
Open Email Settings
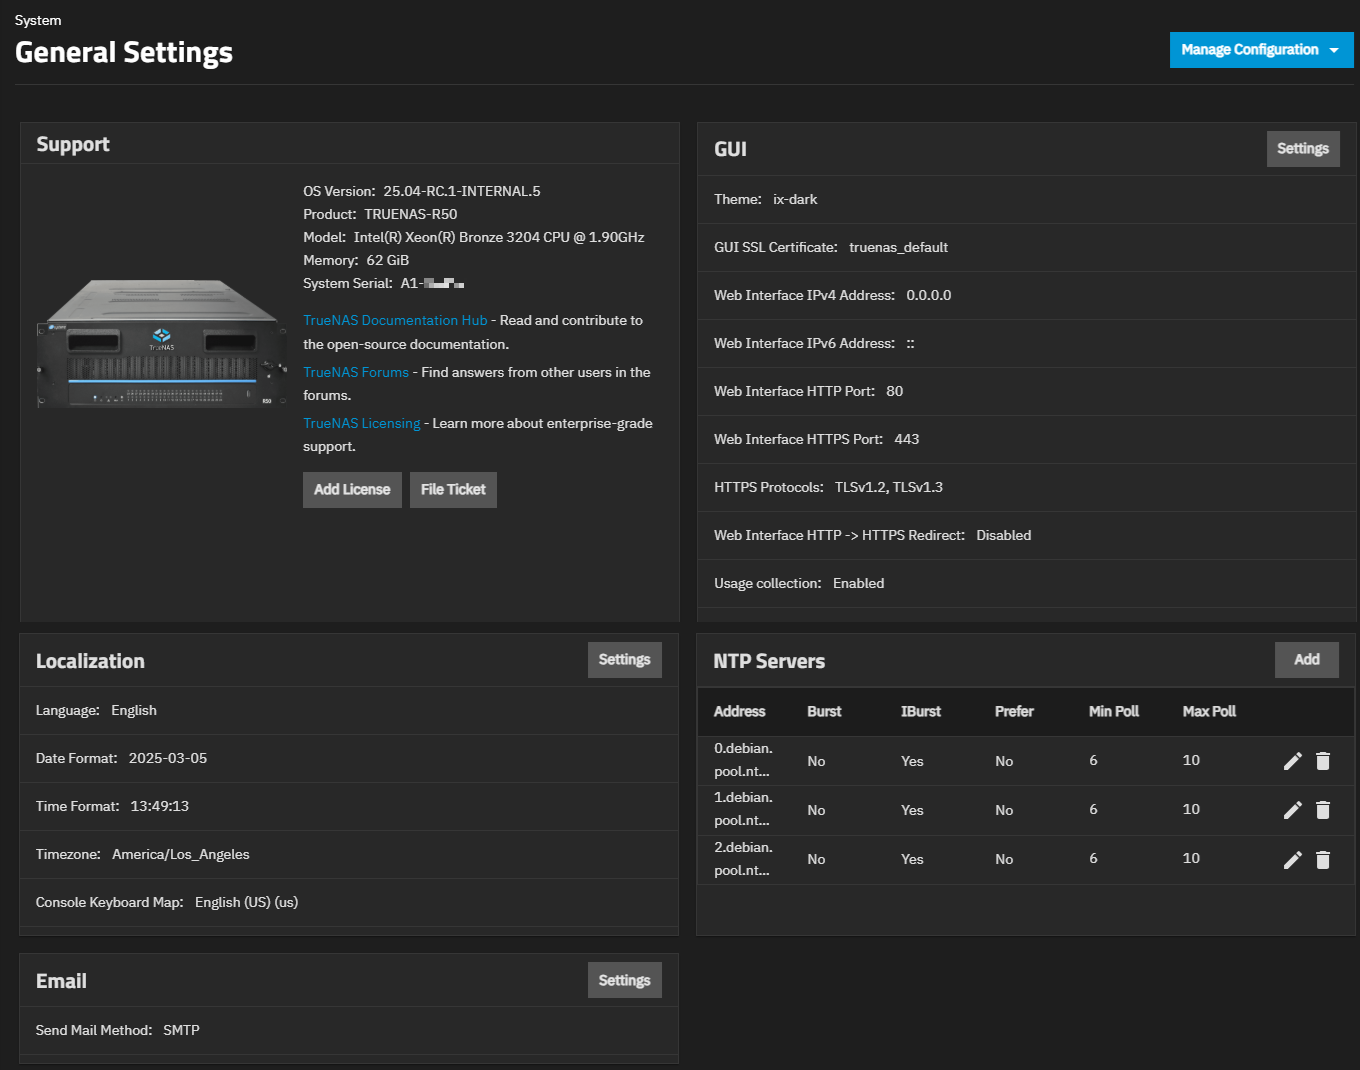624,980
